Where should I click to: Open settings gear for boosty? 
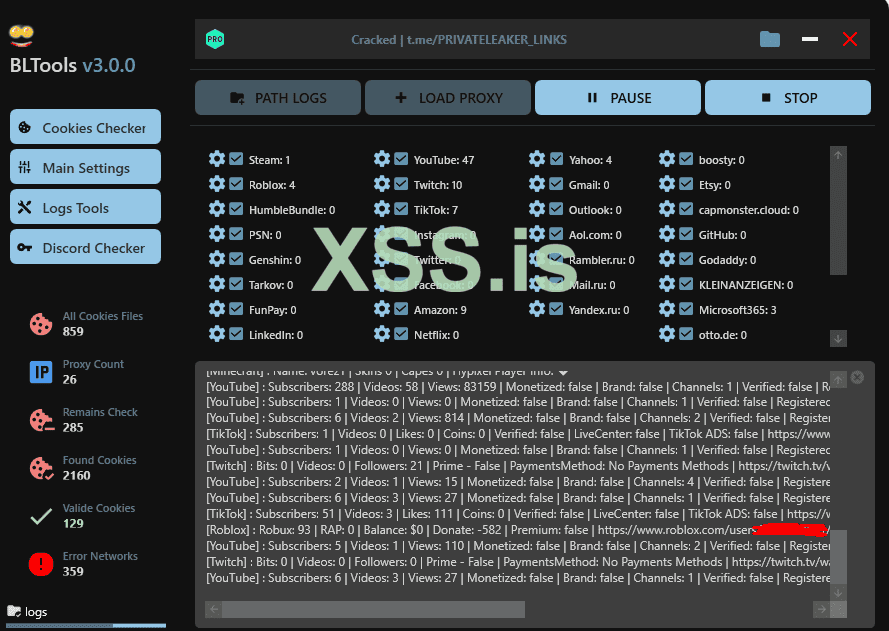point(667,159)
